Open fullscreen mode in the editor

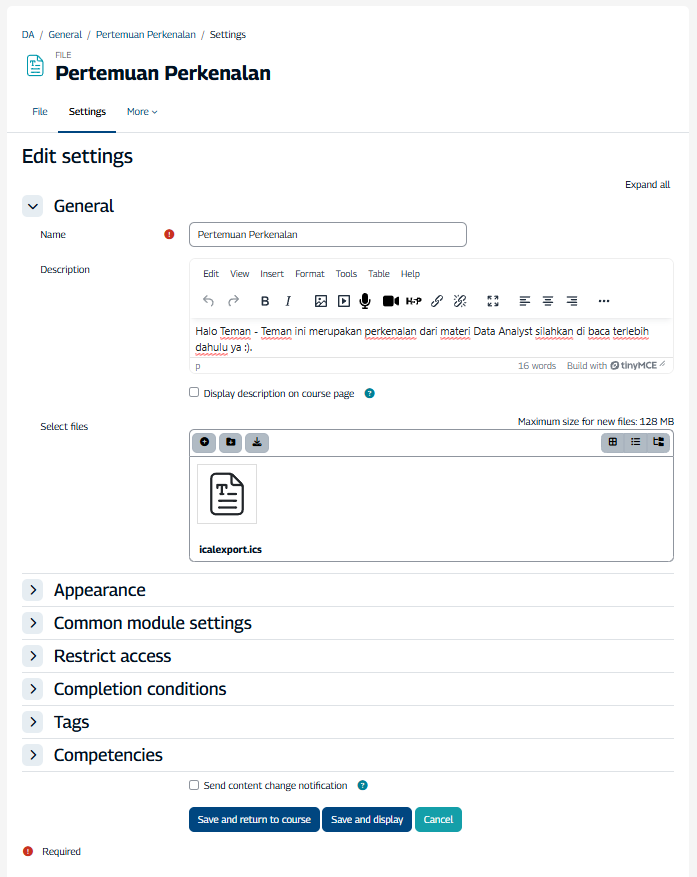click(x=492, y=301)
